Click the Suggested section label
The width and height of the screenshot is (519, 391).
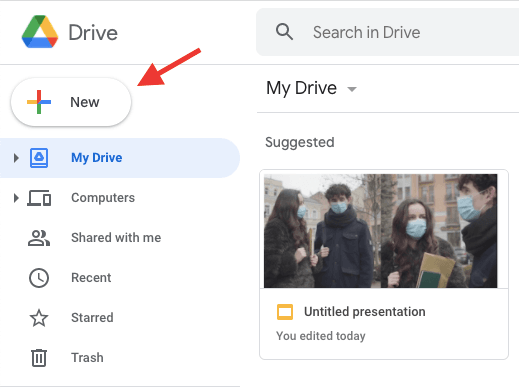300,142
